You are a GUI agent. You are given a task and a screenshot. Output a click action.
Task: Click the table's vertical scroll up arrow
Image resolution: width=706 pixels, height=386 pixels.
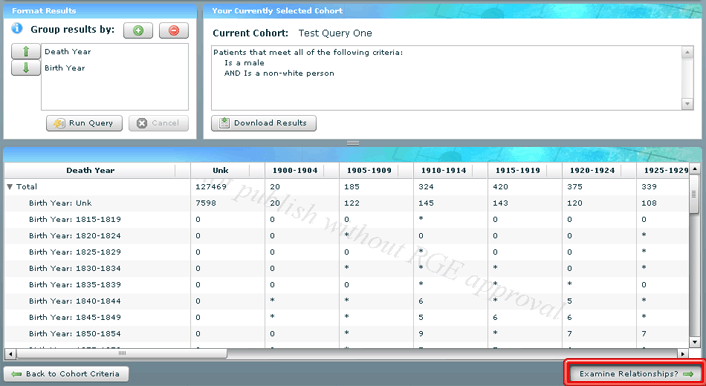[x=694, y=168]
